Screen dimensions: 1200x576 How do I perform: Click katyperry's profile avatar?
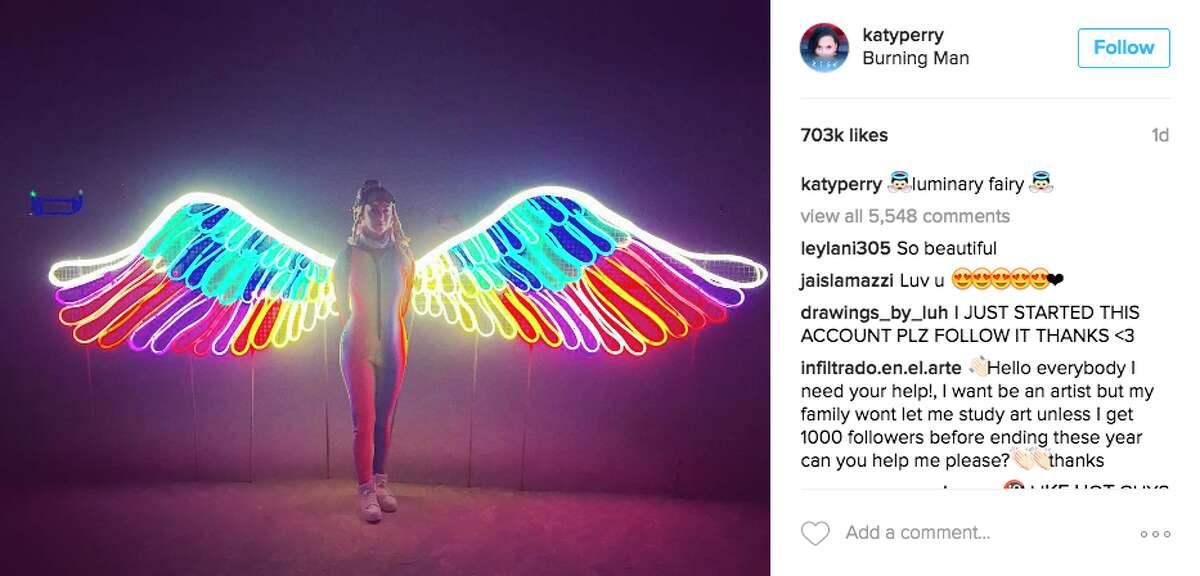825,47
